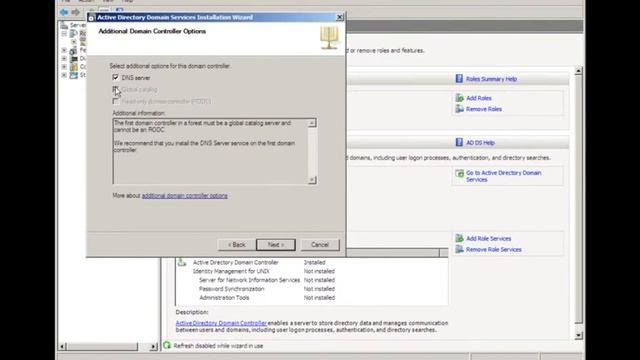640x360 pixels.
Task: Click the Additional information box scroll up arrow
Action: 312,123
